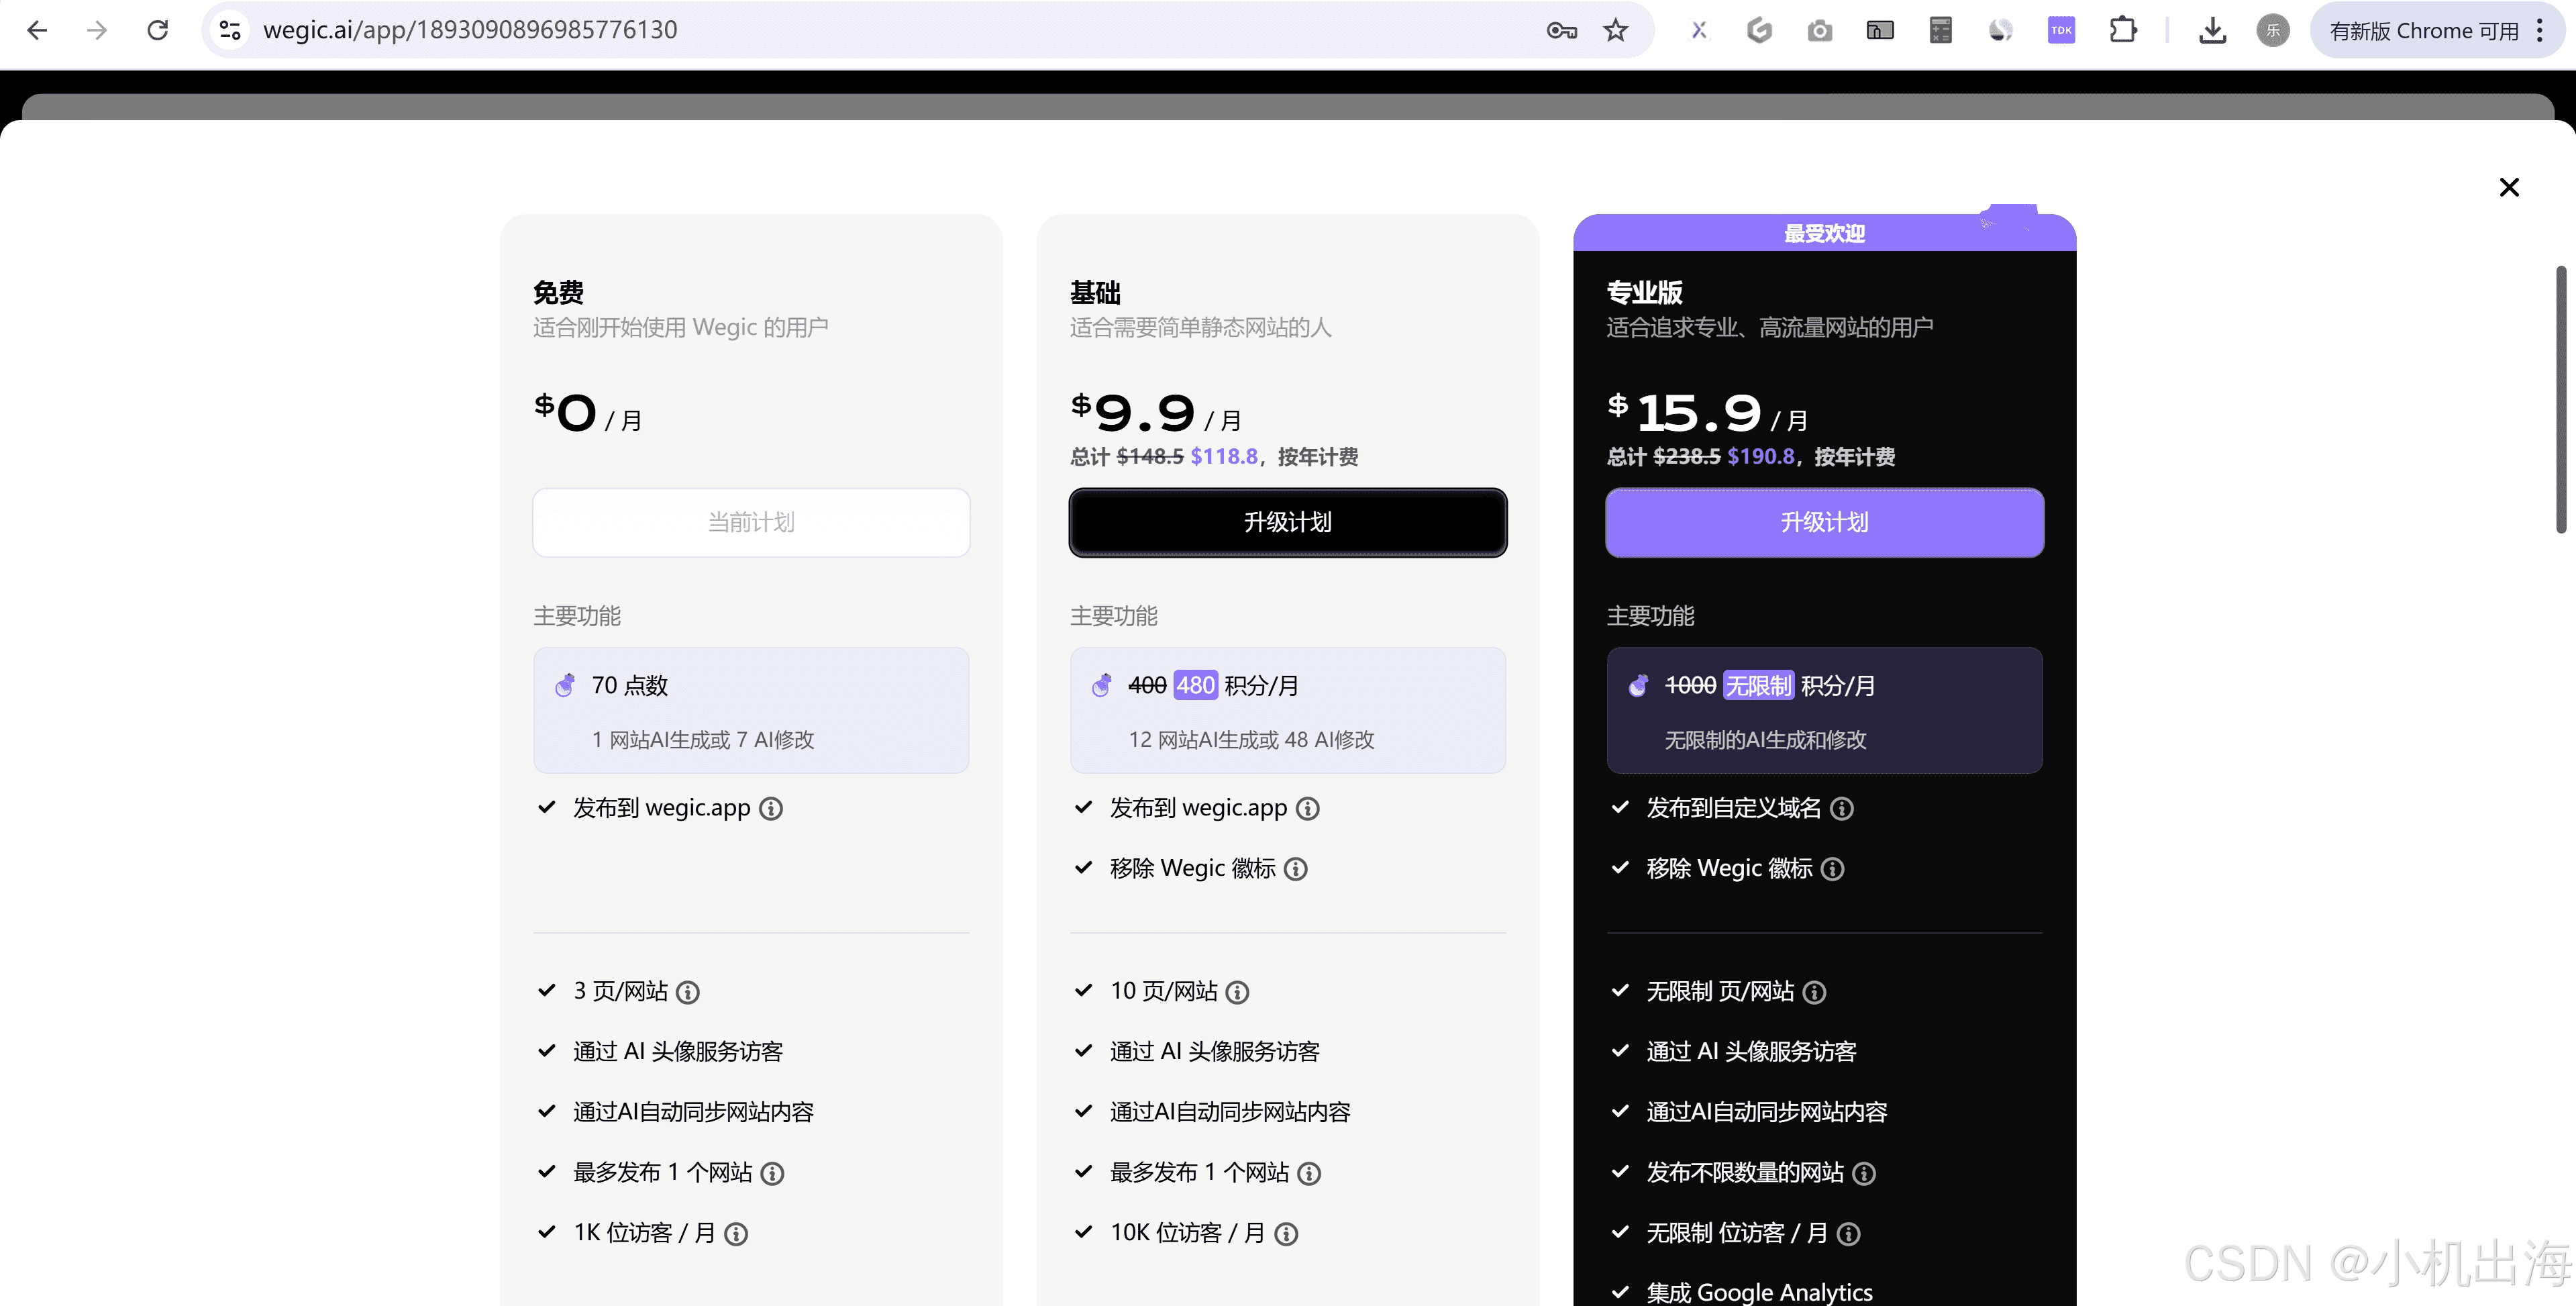Reload the current browser page

(157, 30)
